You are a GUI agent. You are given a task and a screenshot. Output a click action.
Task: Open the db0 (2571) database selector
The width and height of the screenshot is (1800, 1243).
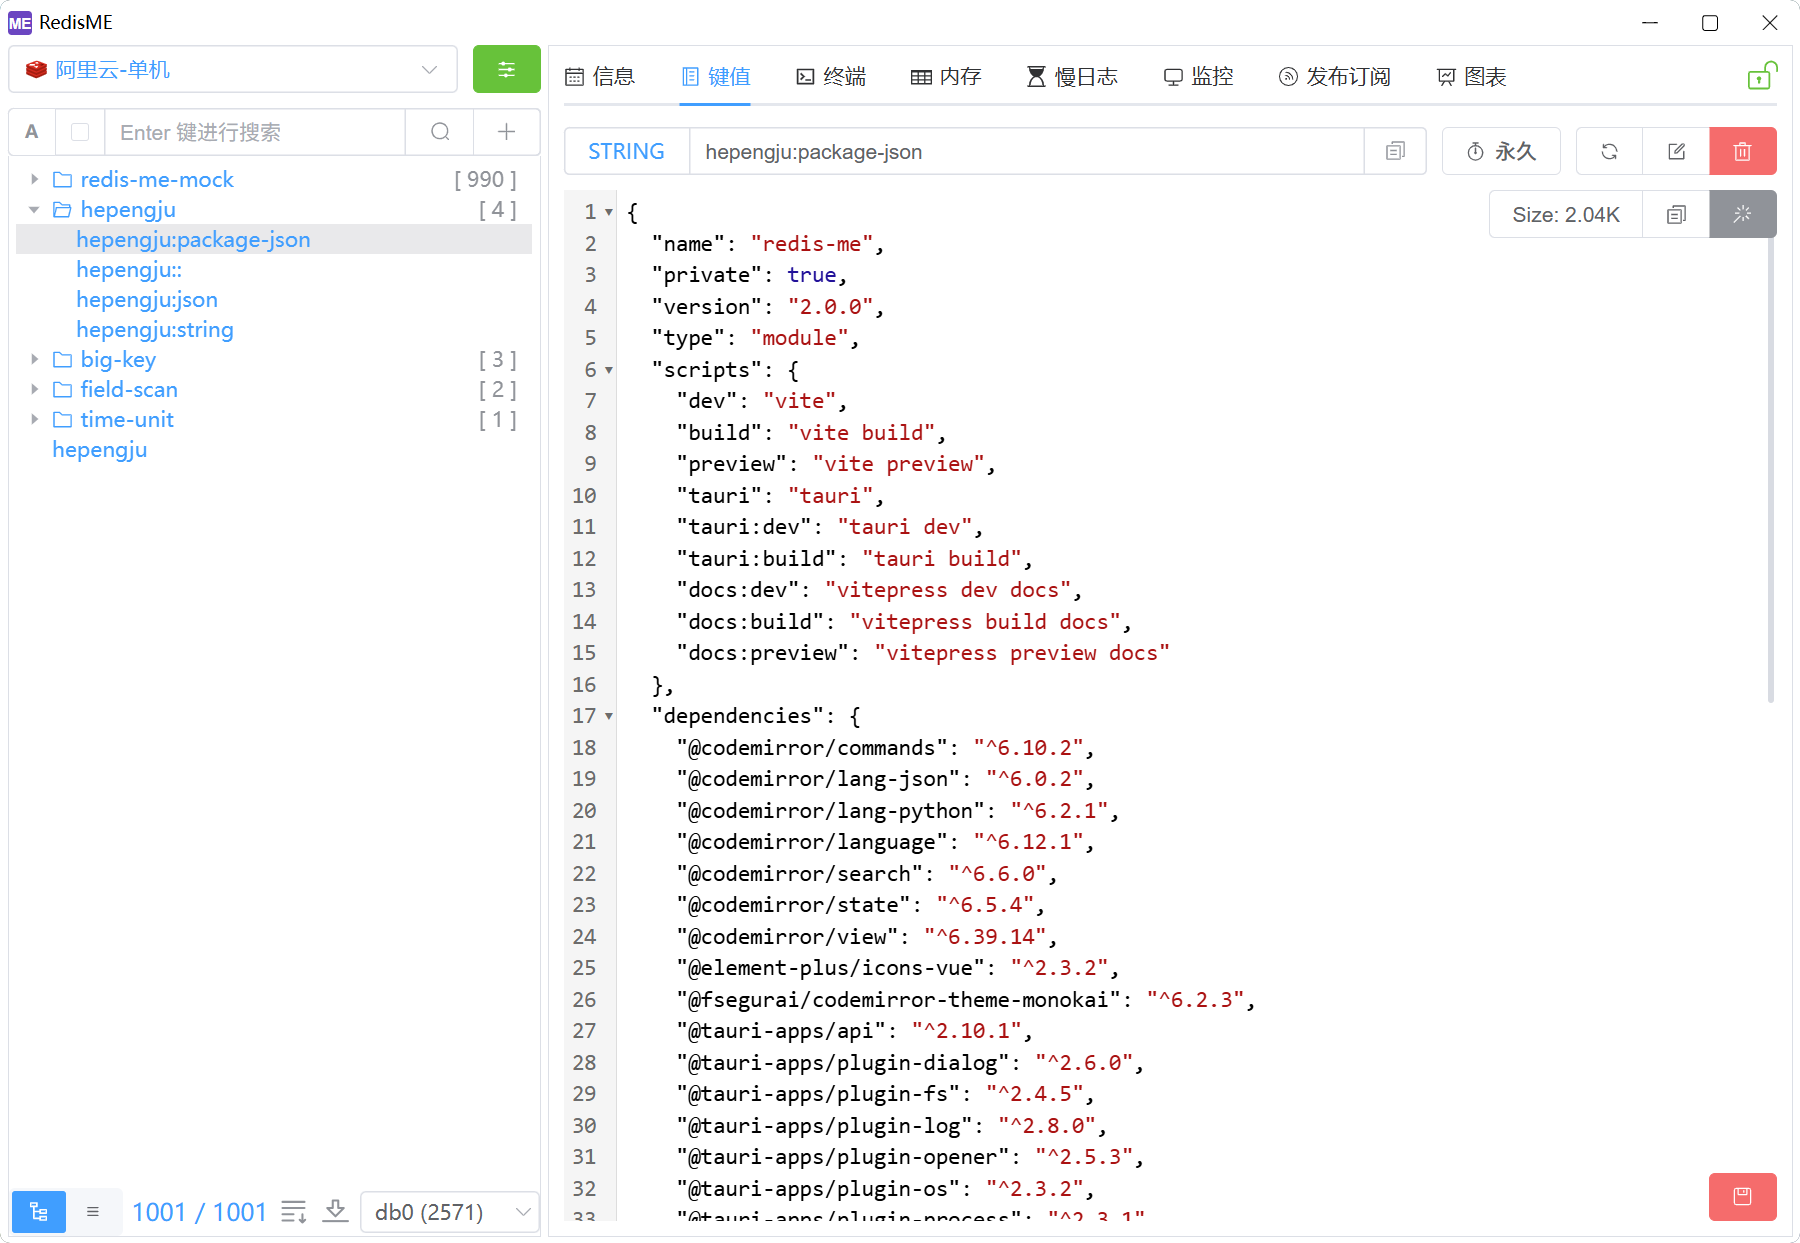pos(450,1212)
